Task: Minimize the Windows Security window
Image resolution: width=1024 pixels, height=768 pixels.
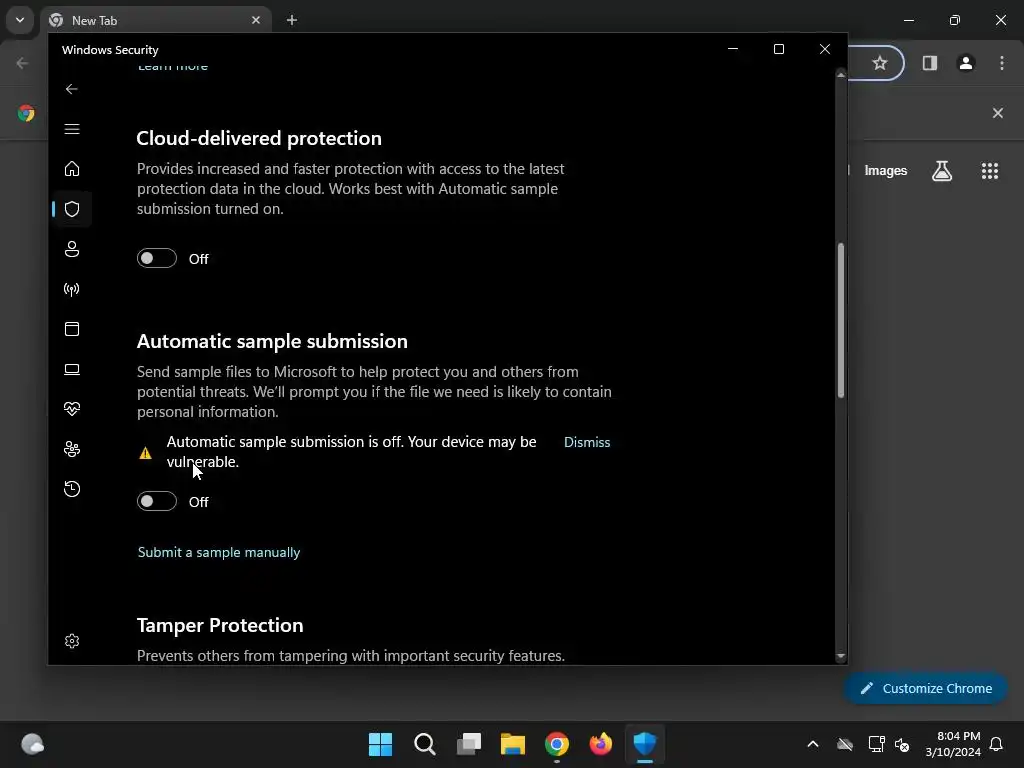Action: tap(733, 50)
